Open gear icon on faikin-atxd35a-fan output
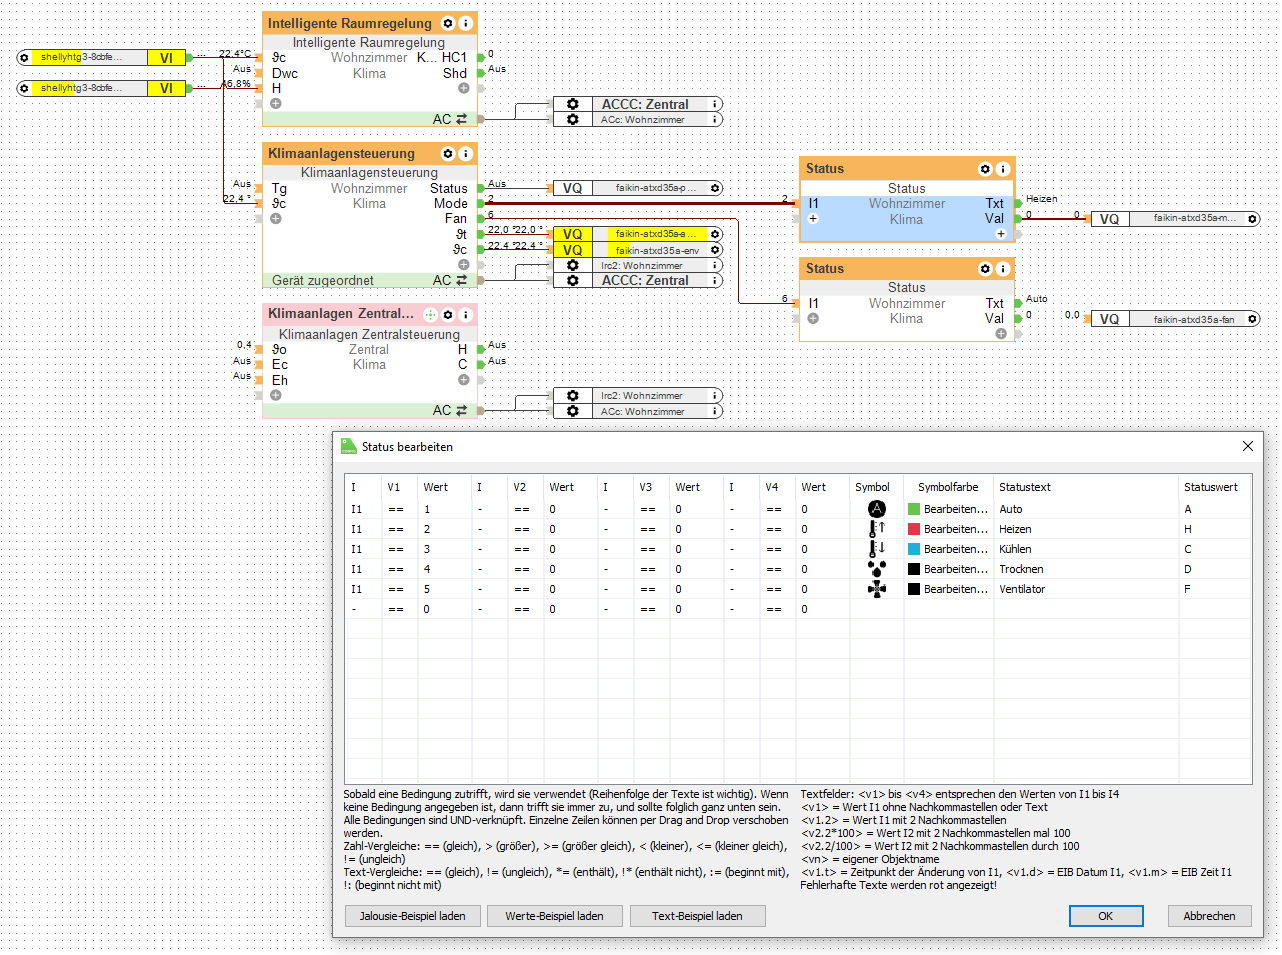This screenshot has height=955, width=1282. (x=1252, y=319)
